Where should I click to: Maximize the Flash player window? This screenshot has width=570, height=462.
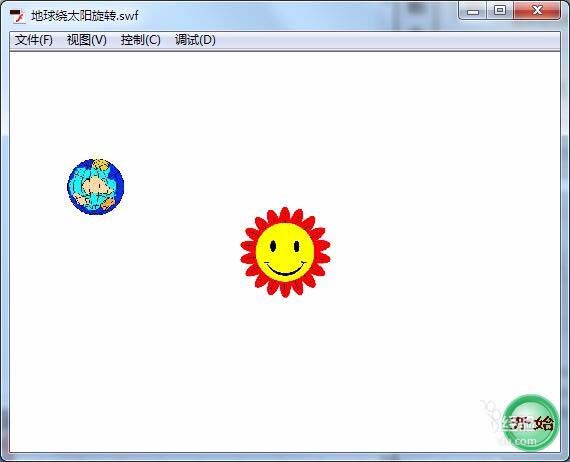pyautogui.click(x=500, y=11)
